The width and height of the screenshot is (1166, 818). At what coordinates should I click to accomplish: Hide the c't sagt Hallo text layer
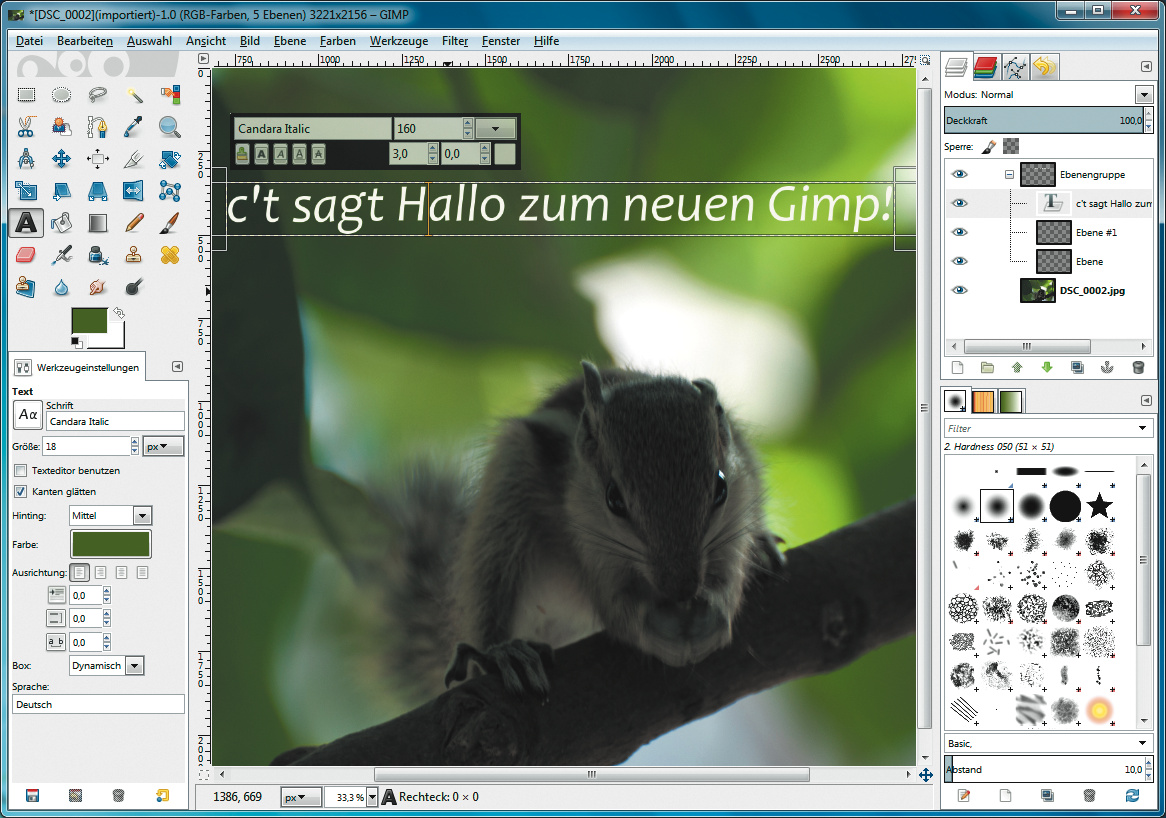tap(960, 203)
